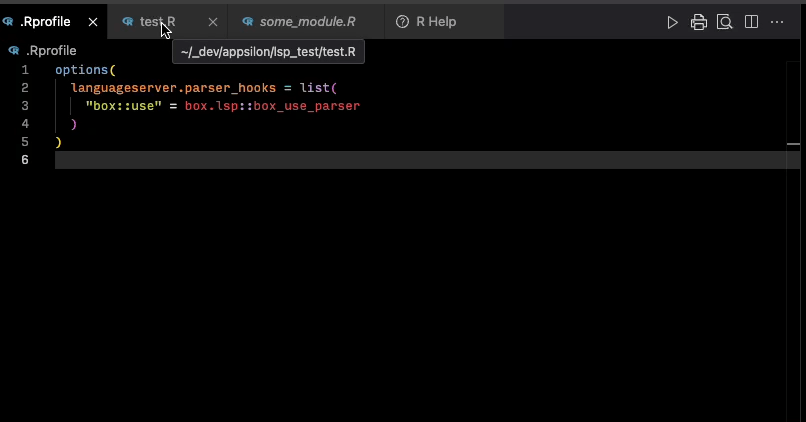The width and height of the screenshot is (806, 422).
Task: Close the test.R tab
Action: (212, 22)
